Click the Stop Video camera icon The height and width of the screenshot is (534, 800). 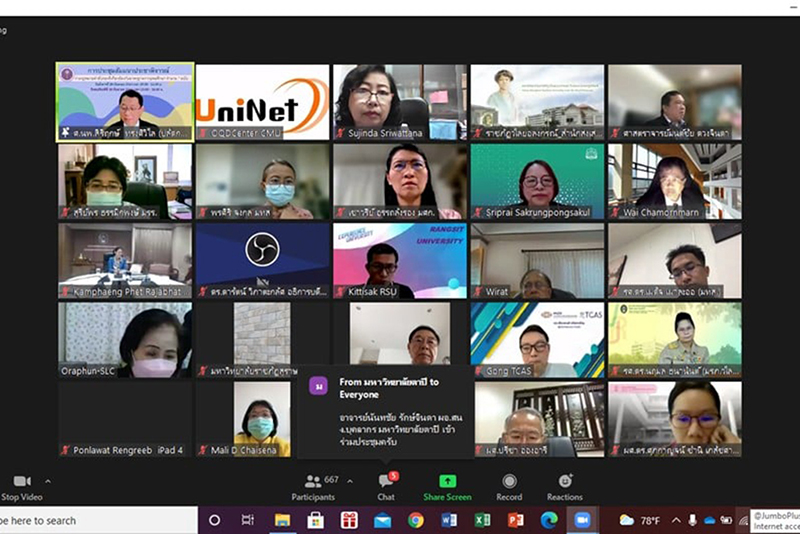pyautogui.click(x=21, y=481)
